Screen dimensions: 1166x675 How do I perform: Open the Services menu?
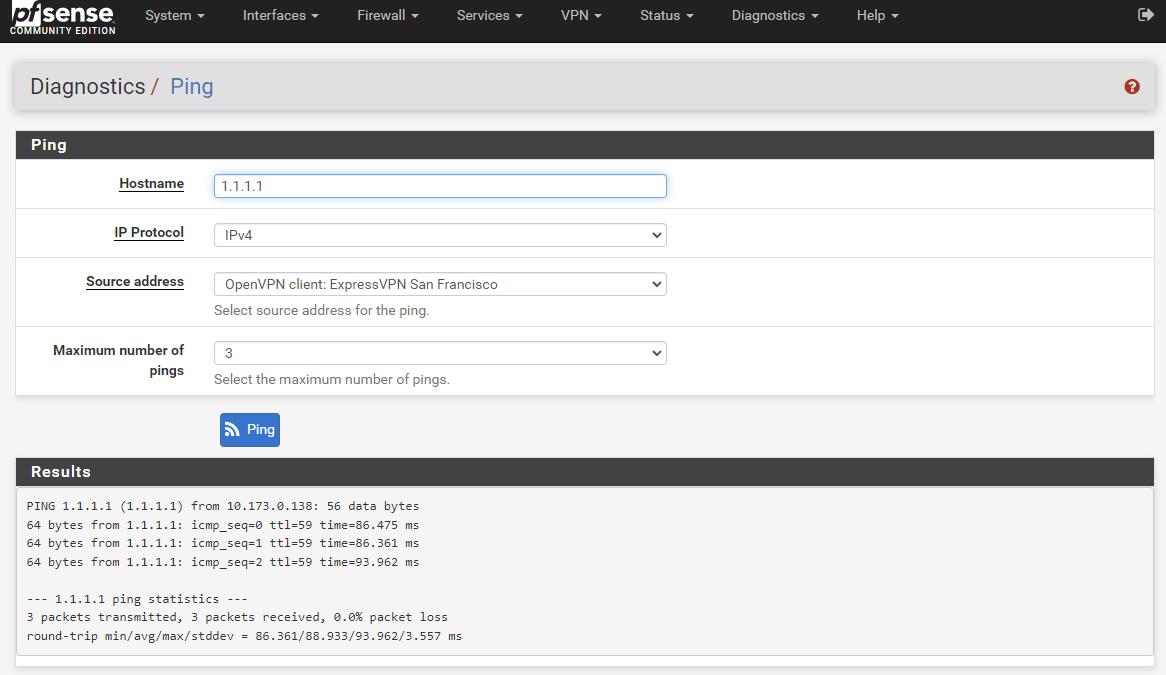click(x=489, y=16)
